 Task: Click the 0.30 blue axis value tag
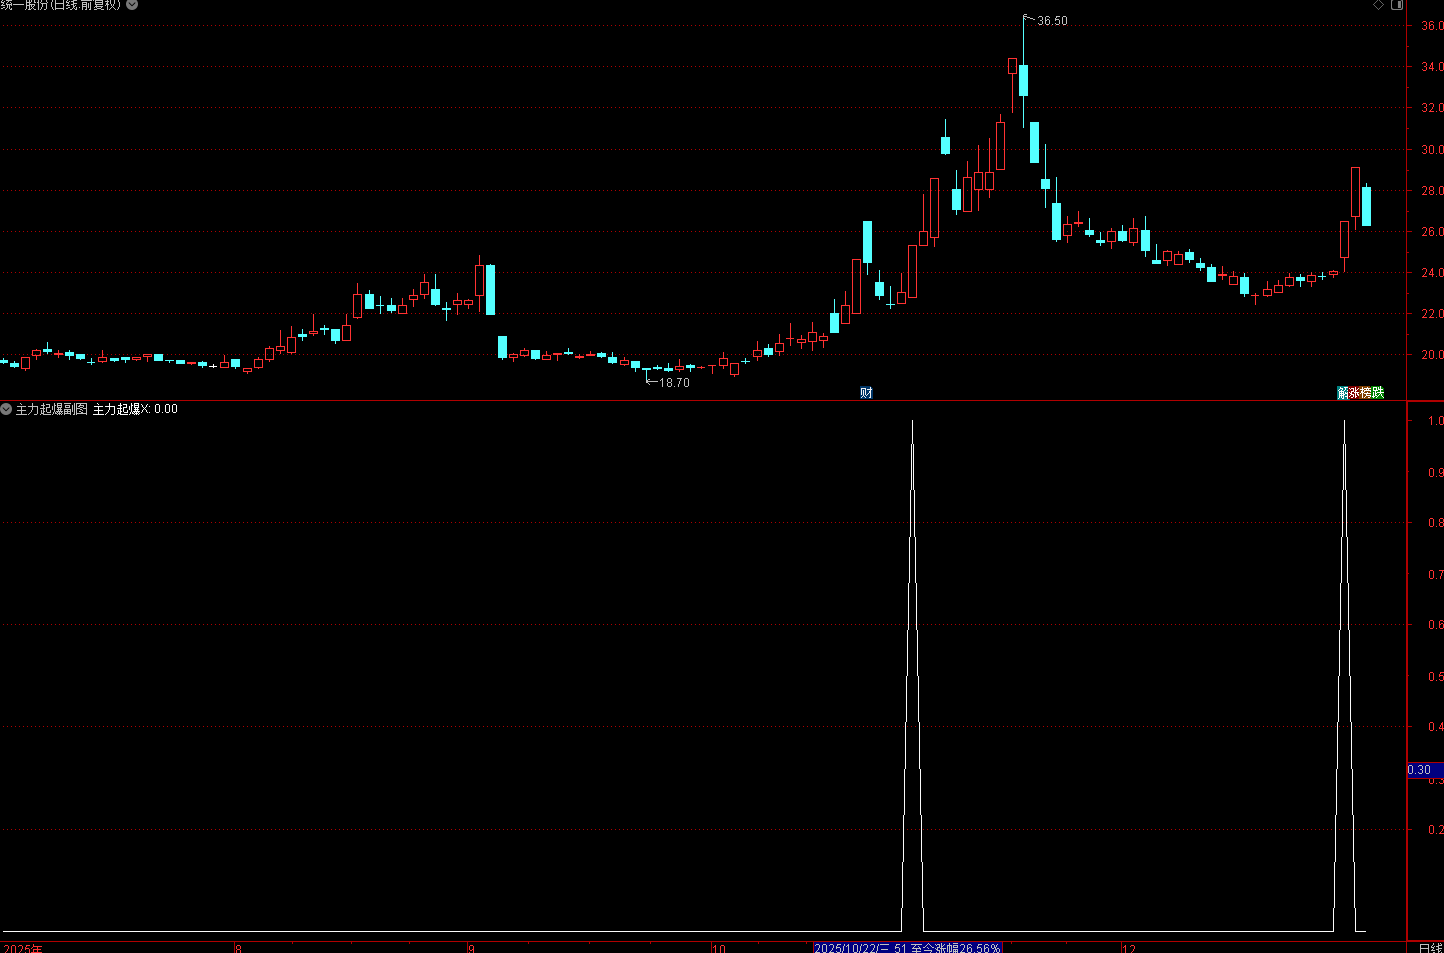1425,770
